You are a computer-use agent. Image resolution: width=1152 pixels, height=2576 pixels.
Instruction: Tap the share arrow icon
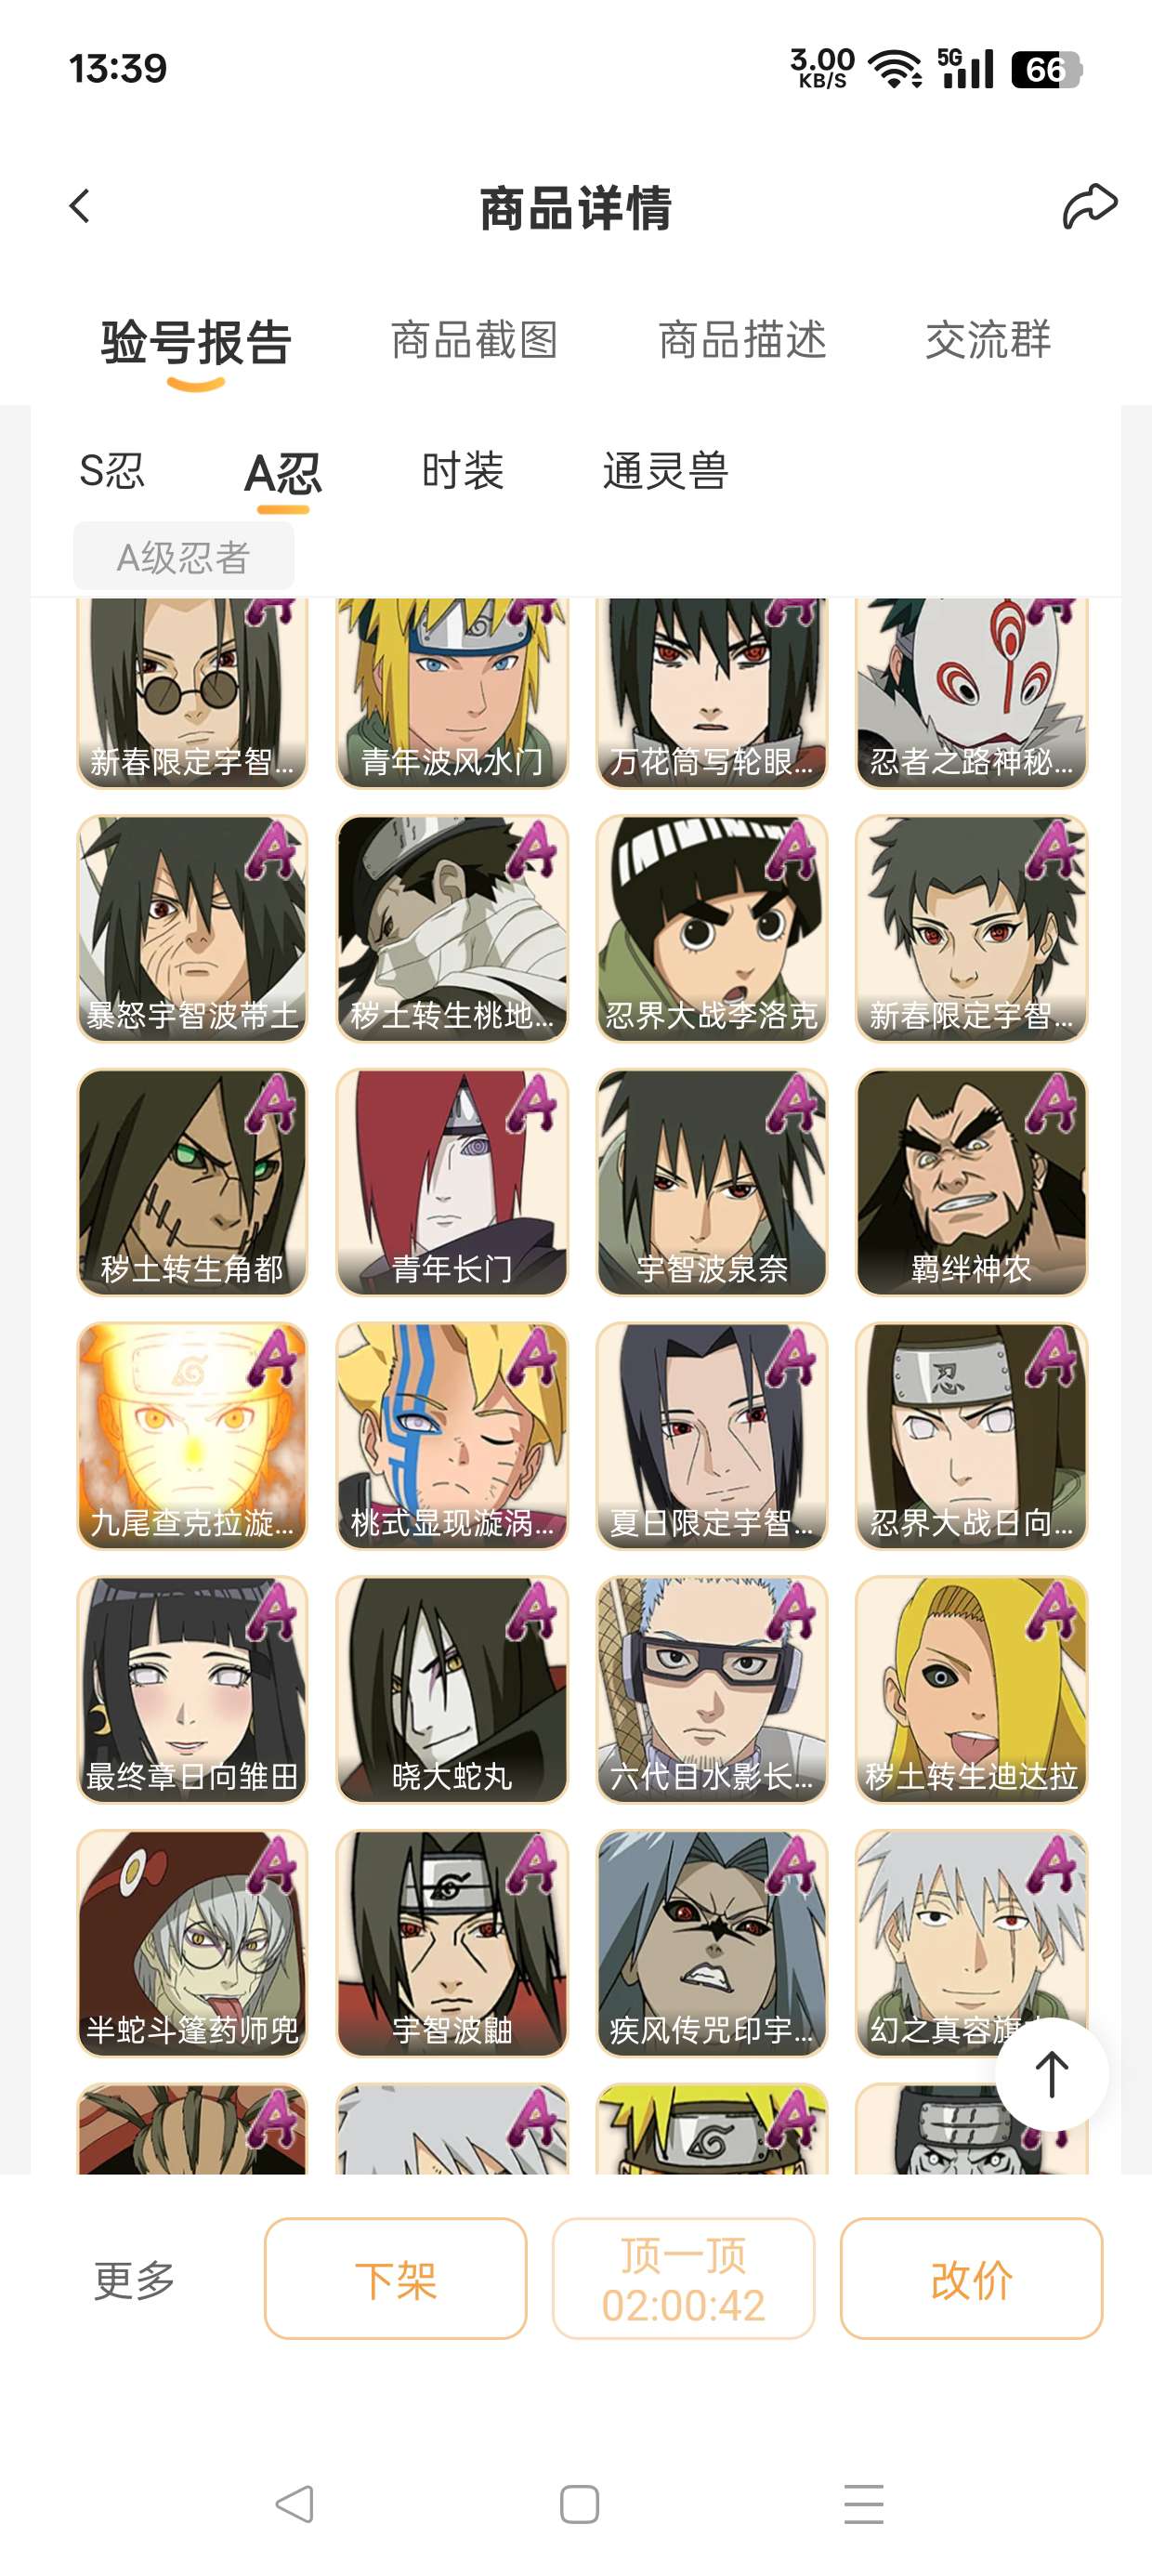pos(1089,207)
